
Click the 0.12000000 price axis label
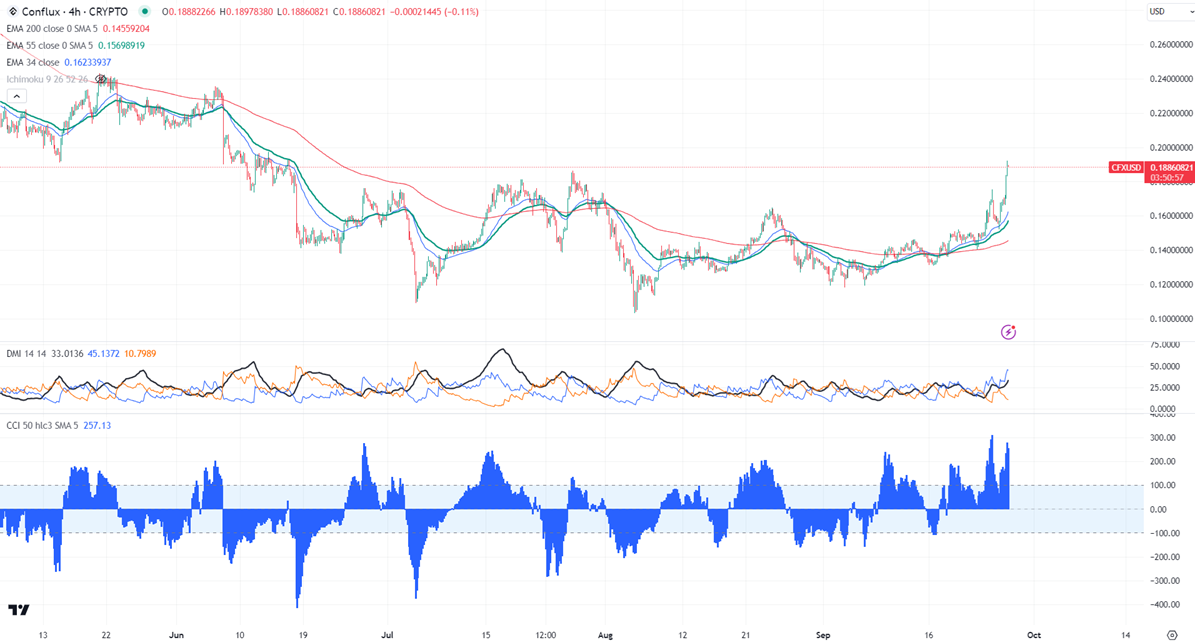click(1171, 284)
